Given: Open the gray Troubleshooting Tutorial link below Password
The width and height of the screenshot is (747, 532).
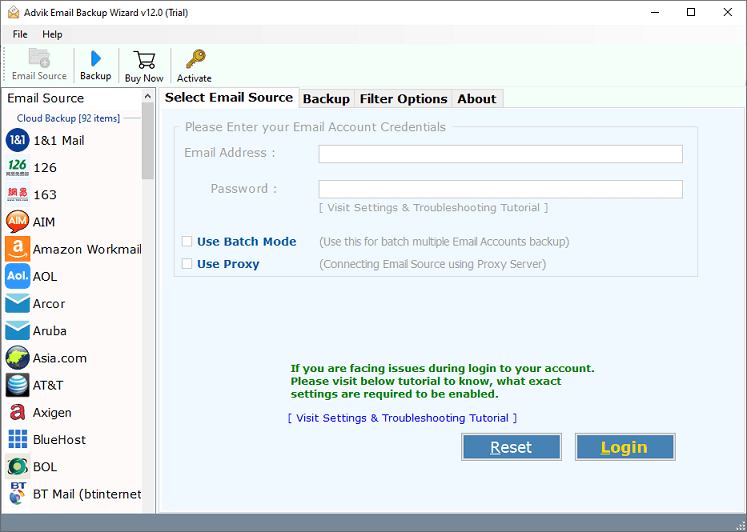Looking at the screenshot, I should click(x=434, y=208).
